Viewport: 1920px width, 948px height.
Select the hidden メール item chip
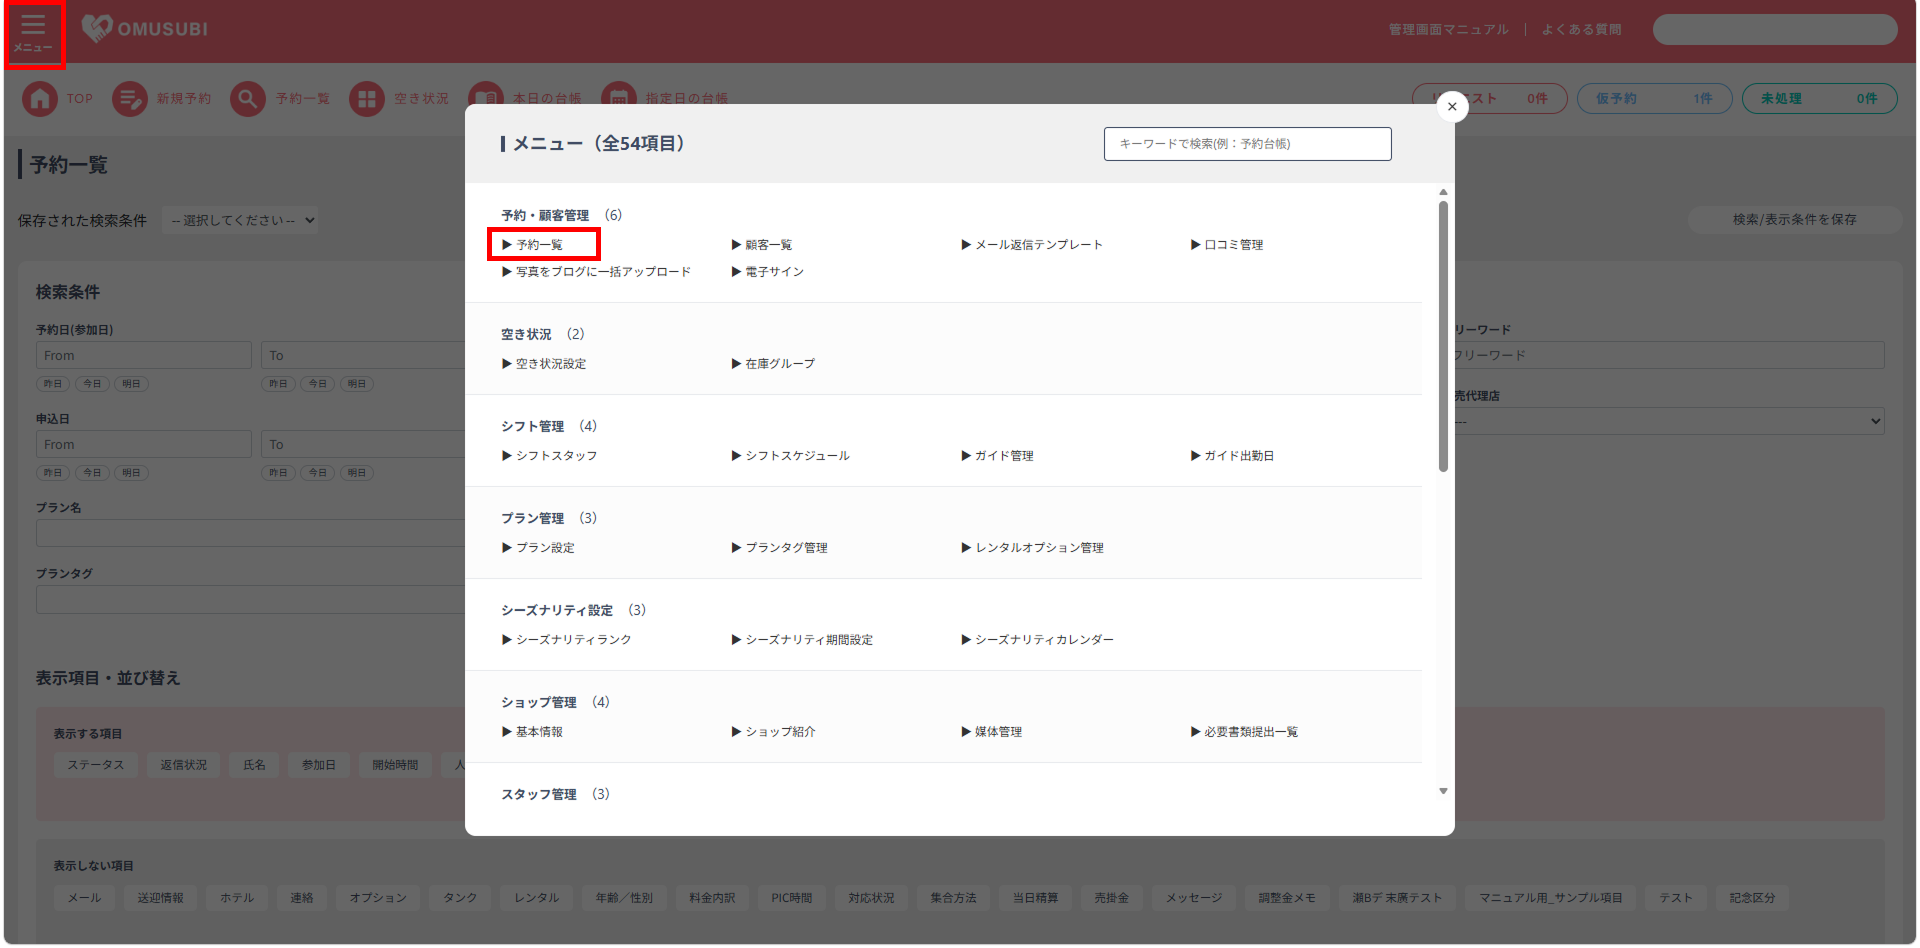(x=84, y=898)
